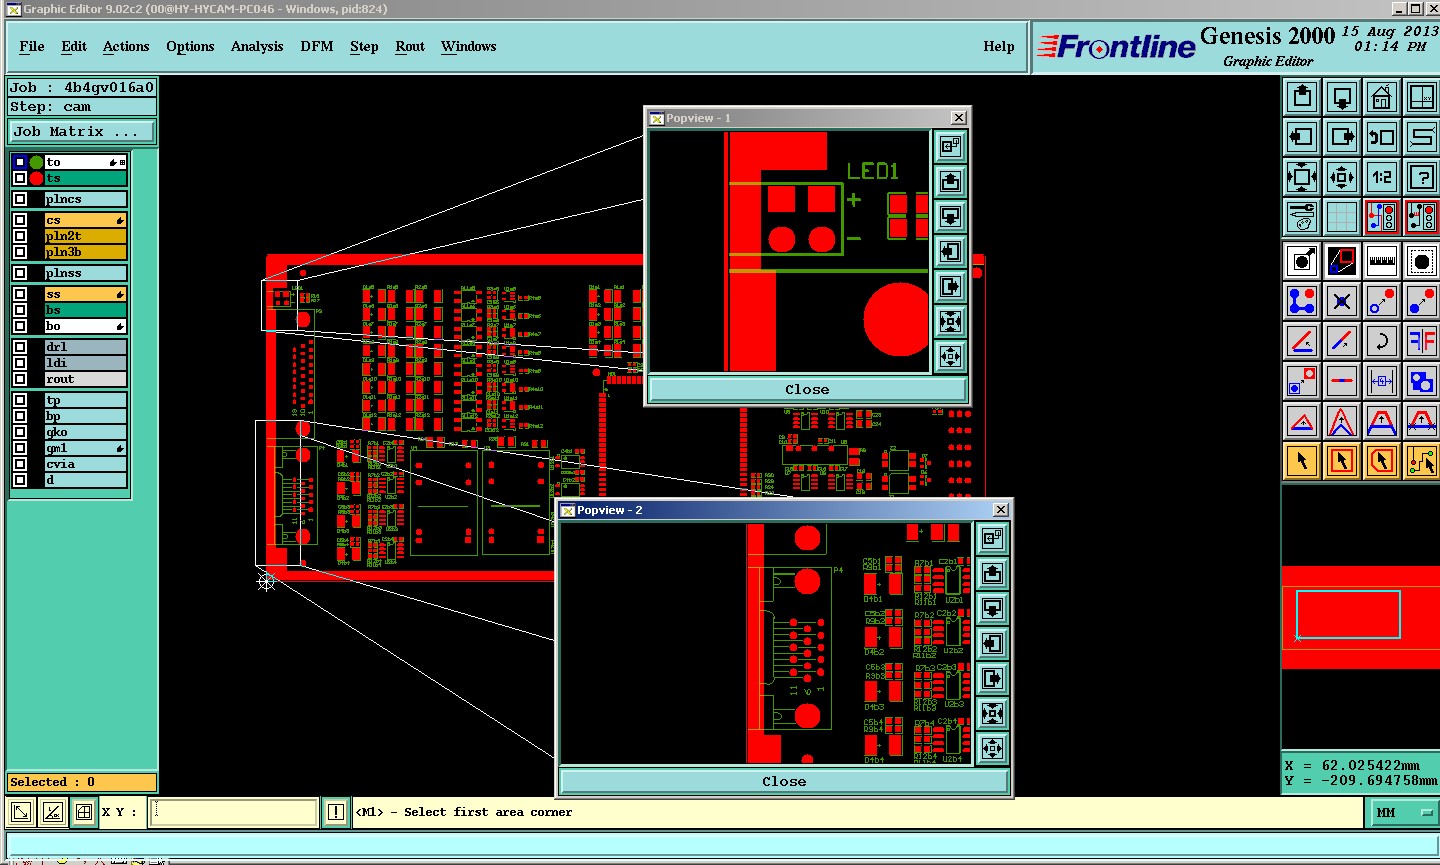
Task: Click the green color circle of layer to
Action: [x=36, y=162]
